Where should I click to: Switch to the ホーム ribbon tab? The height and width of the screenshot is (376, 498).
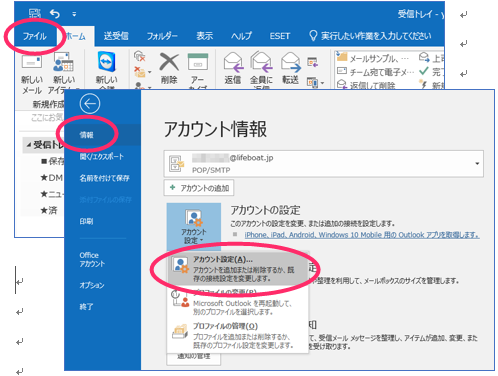point(75,36)
